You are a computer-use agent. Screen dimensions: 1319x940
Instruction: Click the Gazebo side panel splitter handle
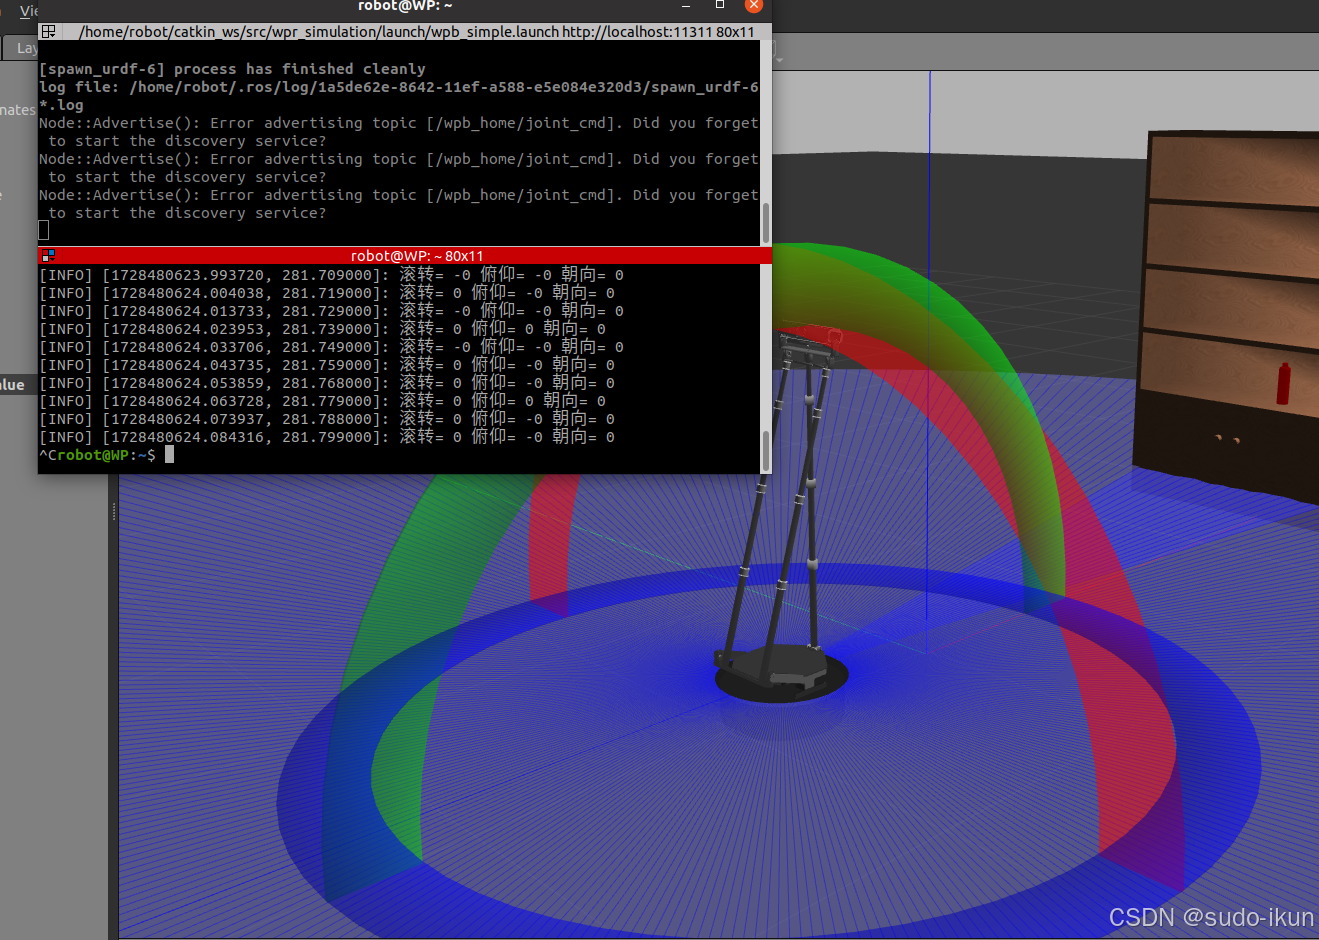point(114,511)
